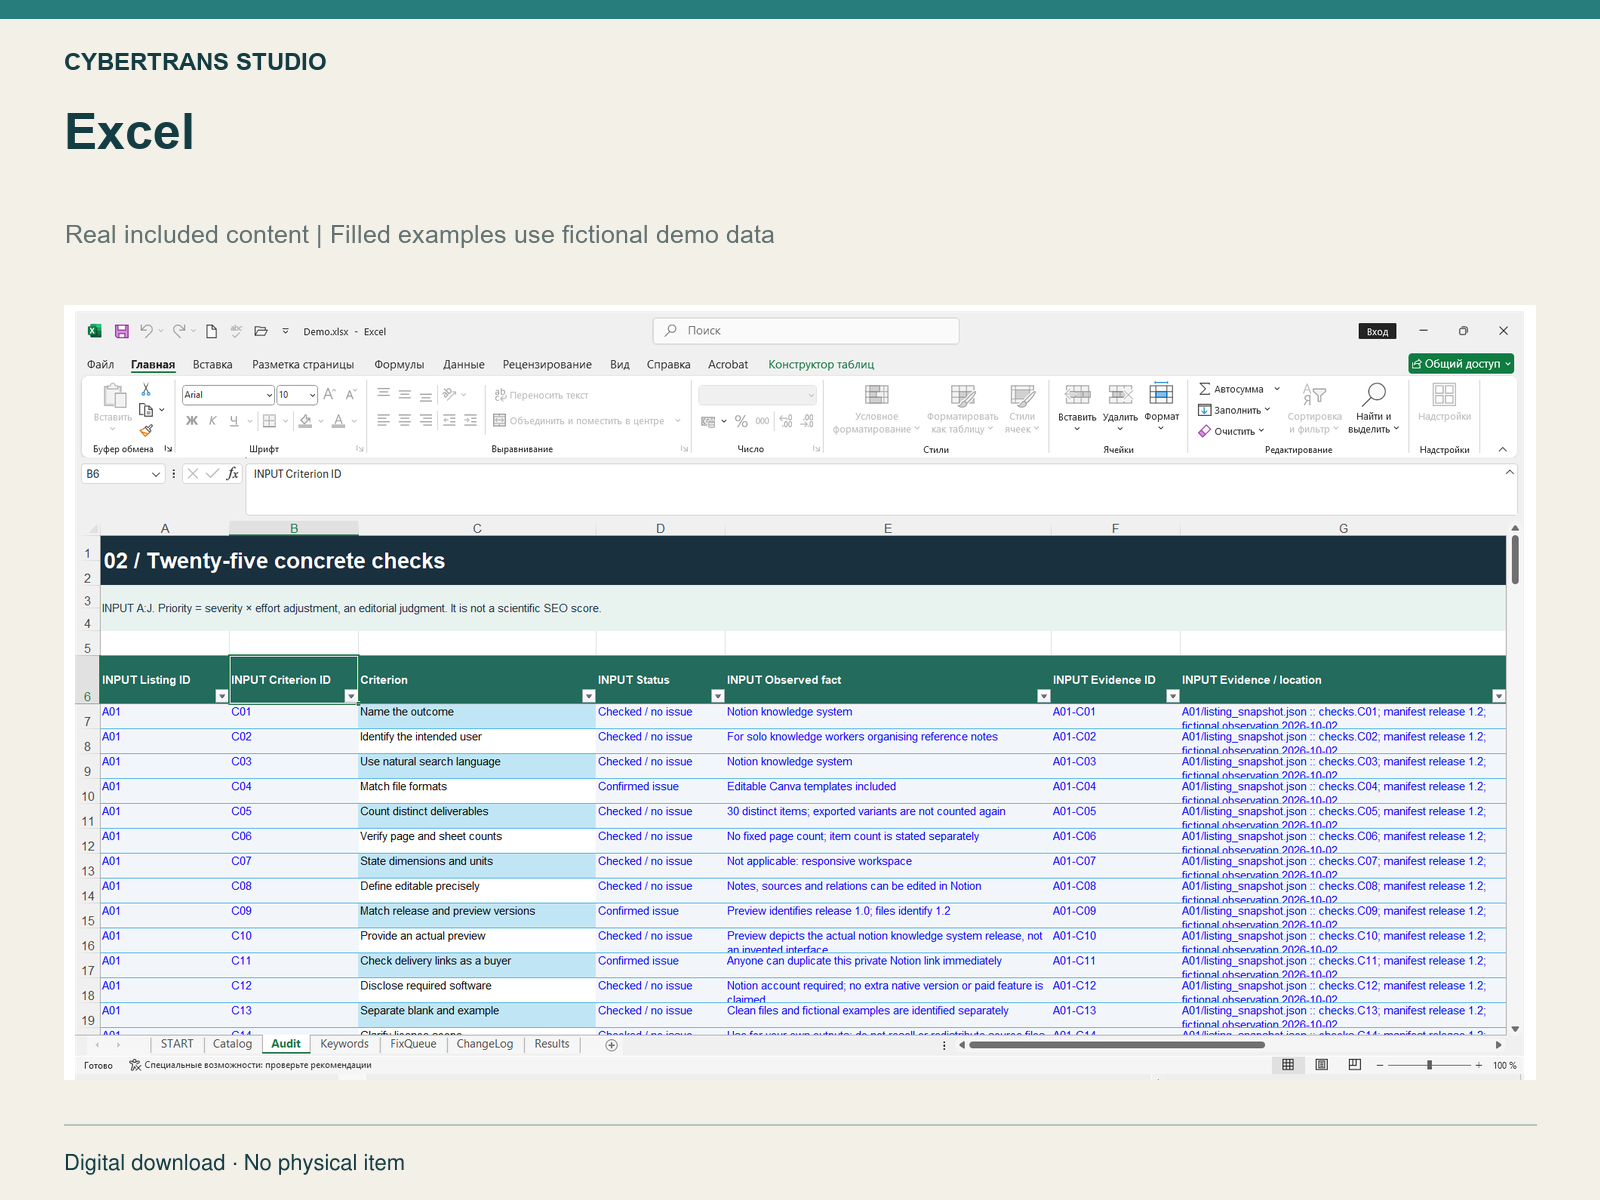1600x1200 pixels.
Task: Insert function using the fx button
Action: coord(232,474)
